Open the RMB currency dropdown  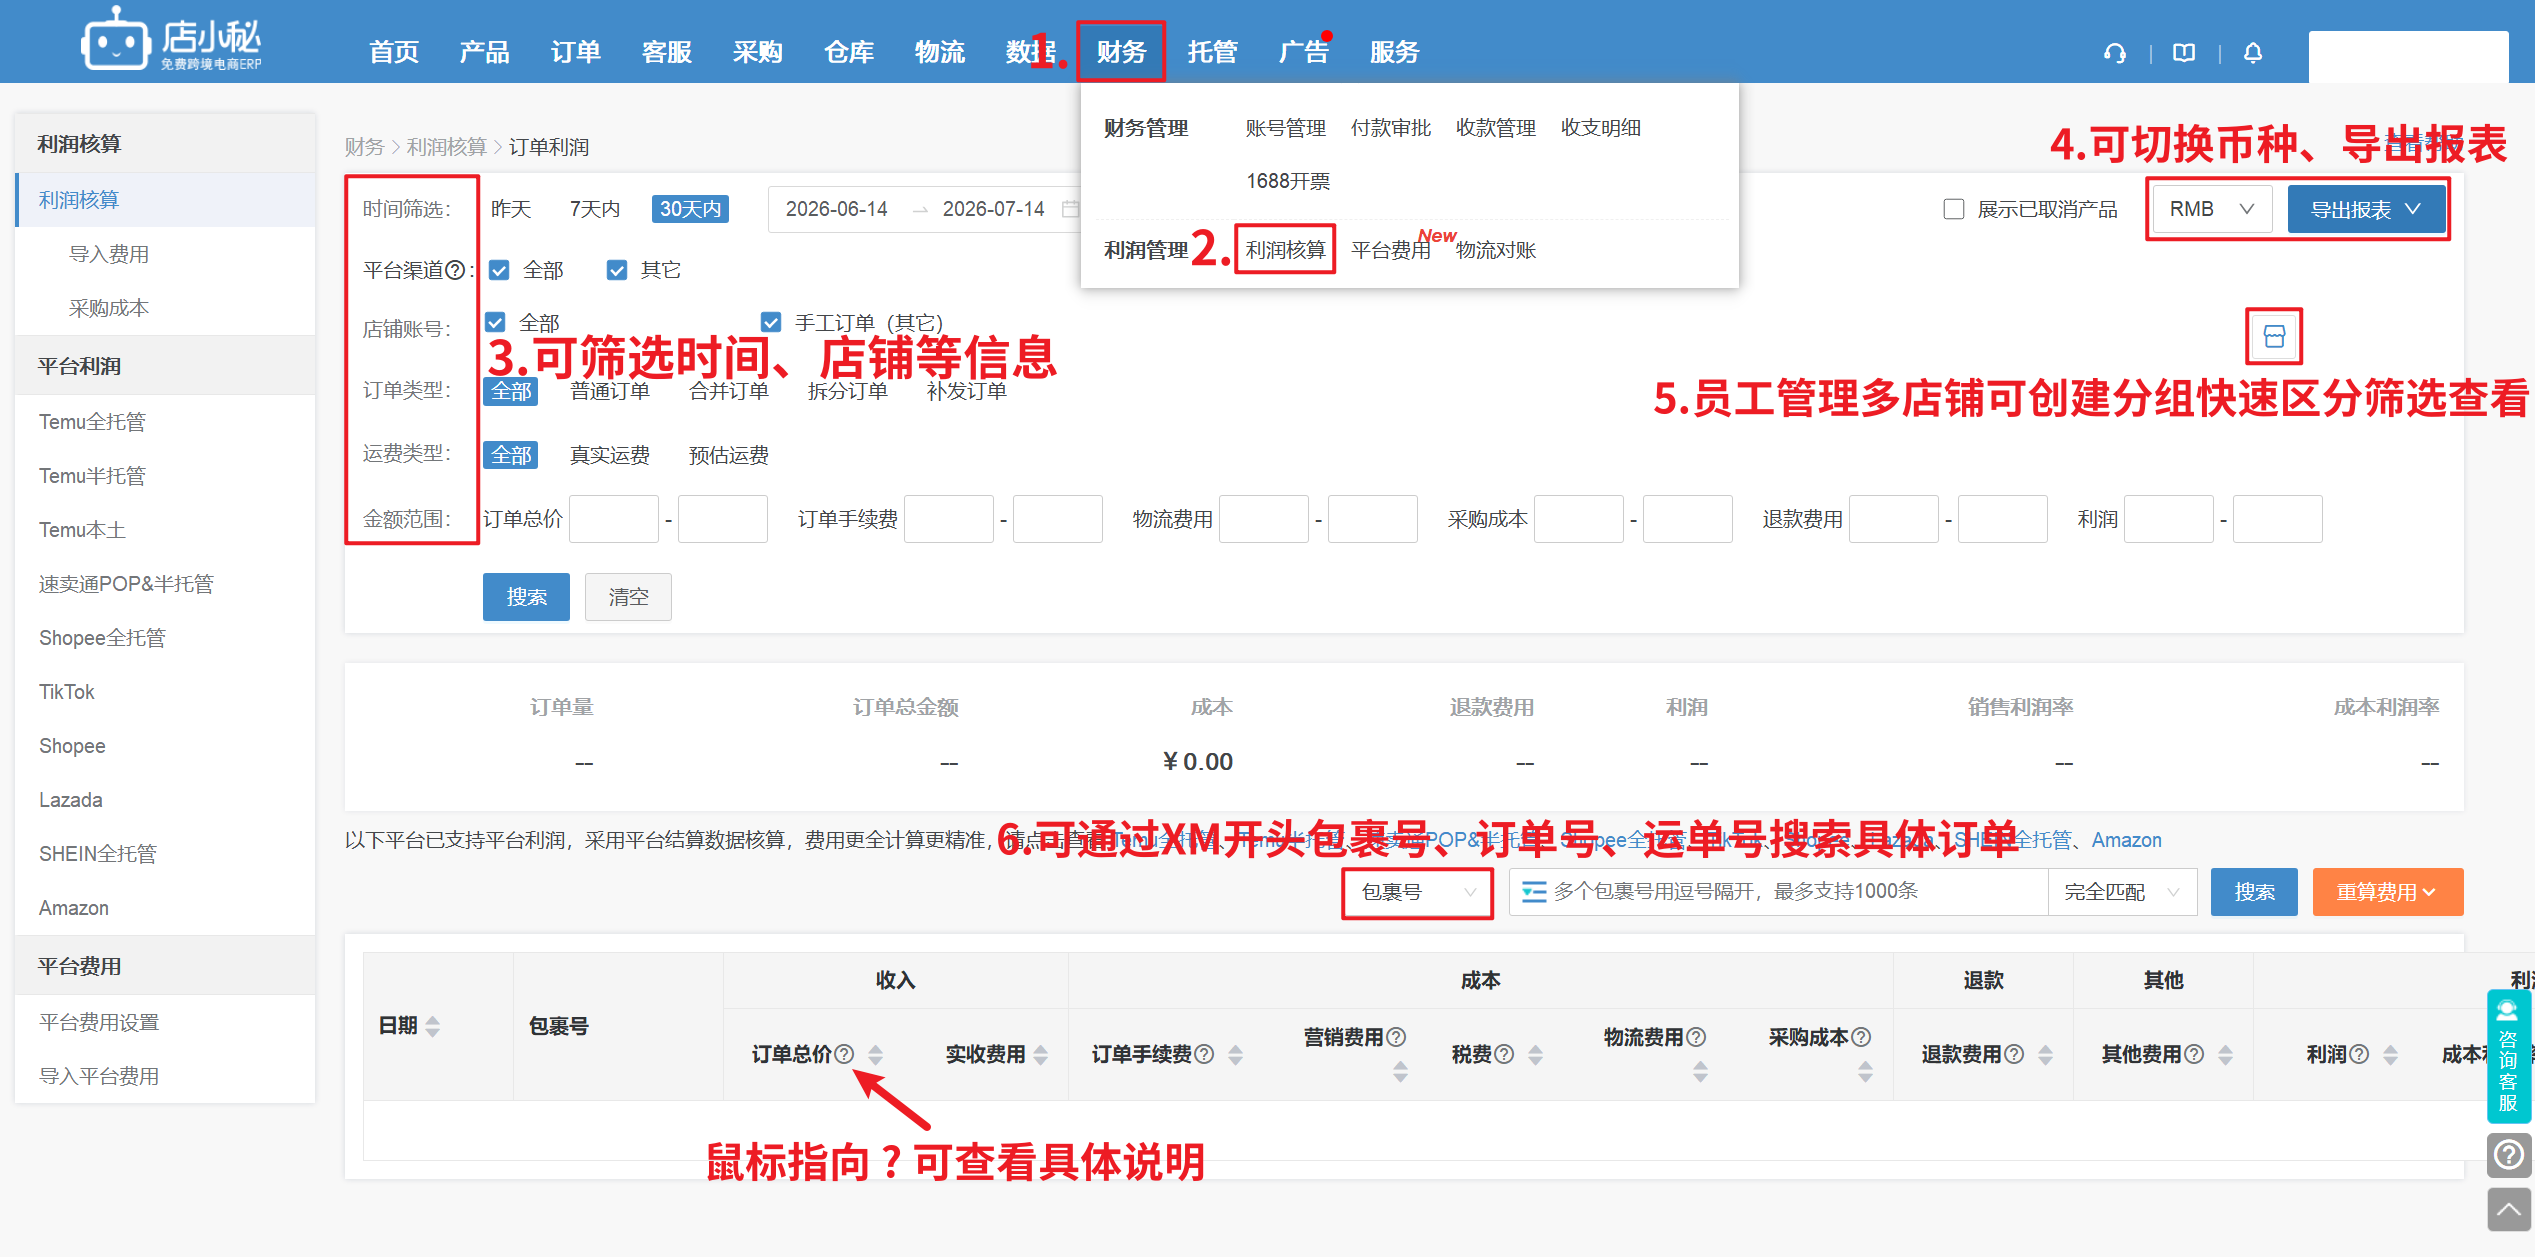[2212, 209]
